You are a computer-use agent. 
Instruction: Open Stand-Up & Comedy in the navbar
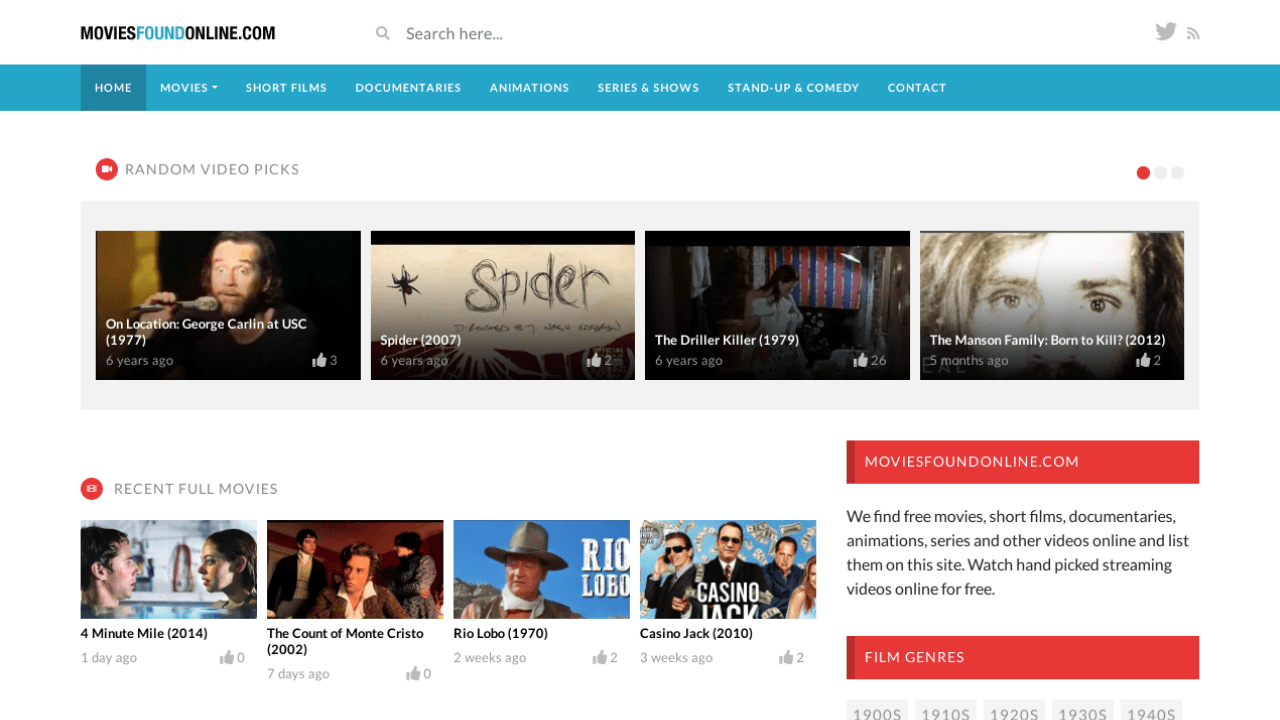(x=793, y=88)
